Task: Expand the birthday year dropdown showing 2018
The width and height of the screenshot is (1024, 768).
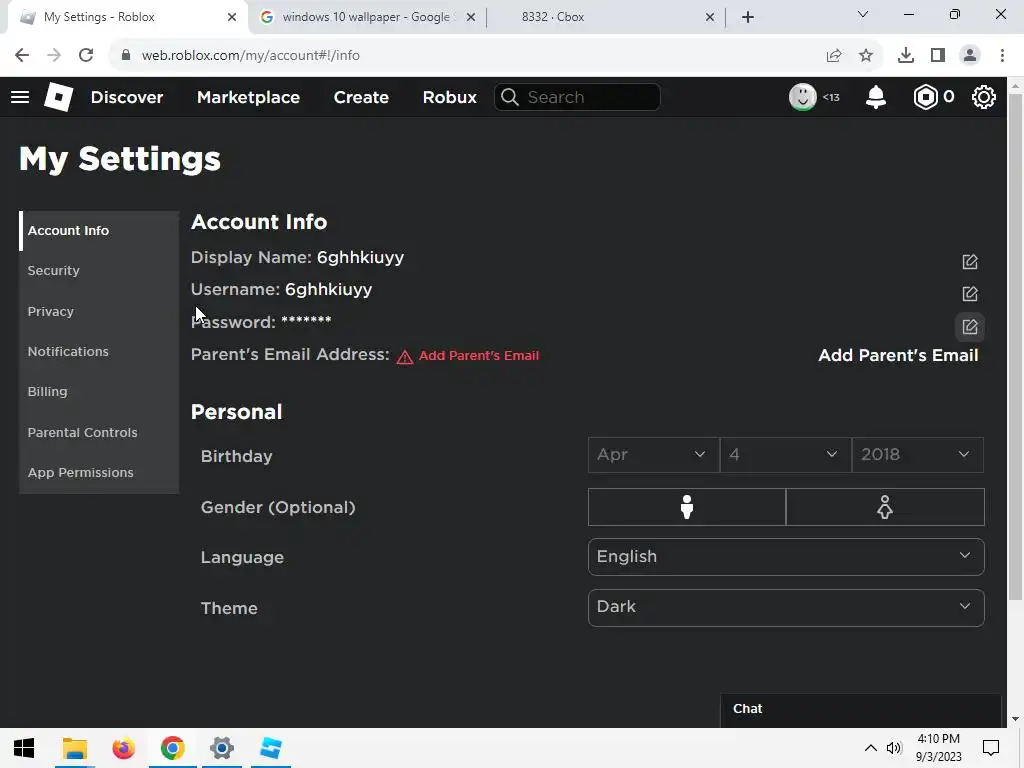Action: tap(918, 455)
